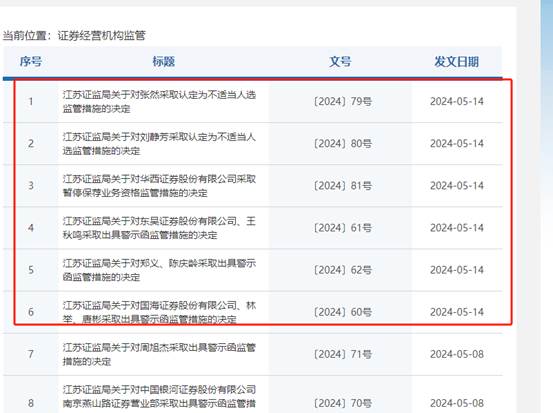
Task: Open 周旭杰 warning letter decision link
Action: tap(159, 354)
